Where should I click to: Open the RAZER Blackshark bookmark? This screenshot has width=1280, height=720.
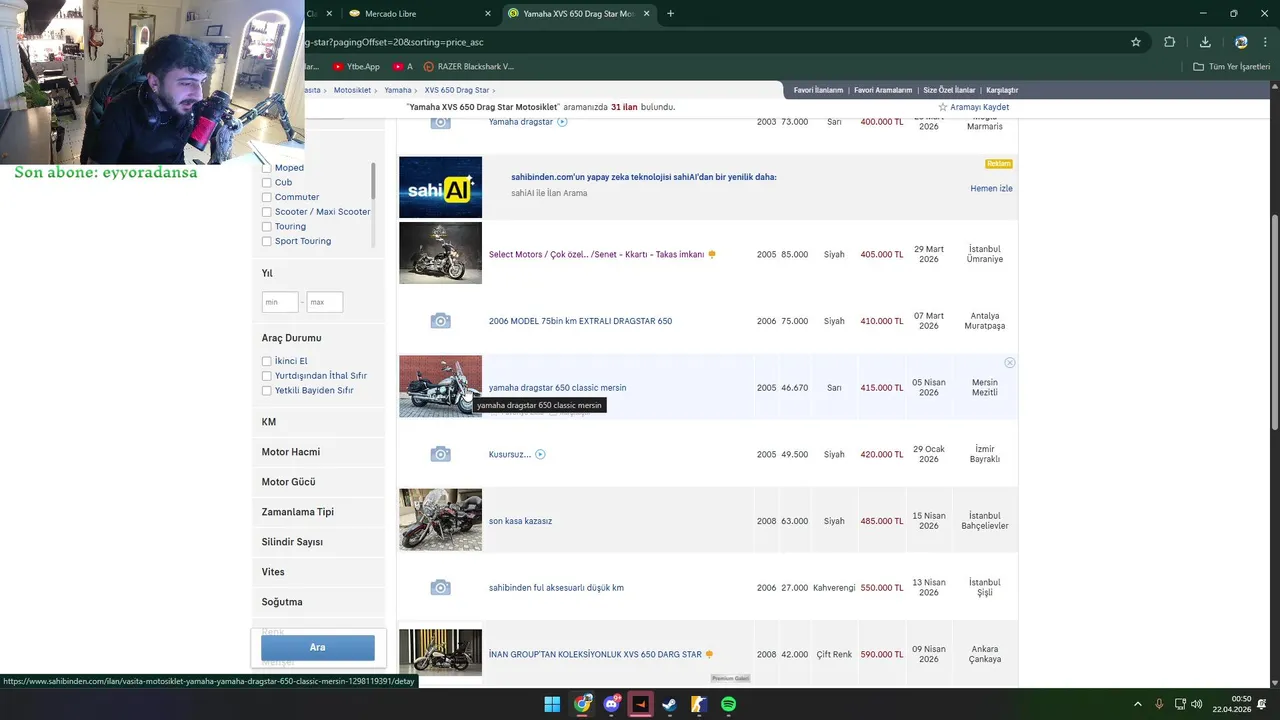click(x=468, y=66)
